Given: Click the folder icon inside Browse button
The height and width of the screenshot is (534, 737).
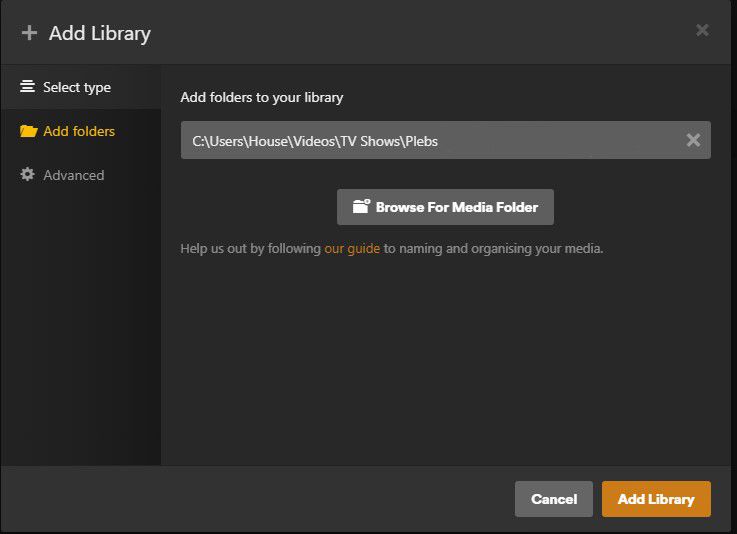Looking at the screenshot, I should (x=361, y=206).
